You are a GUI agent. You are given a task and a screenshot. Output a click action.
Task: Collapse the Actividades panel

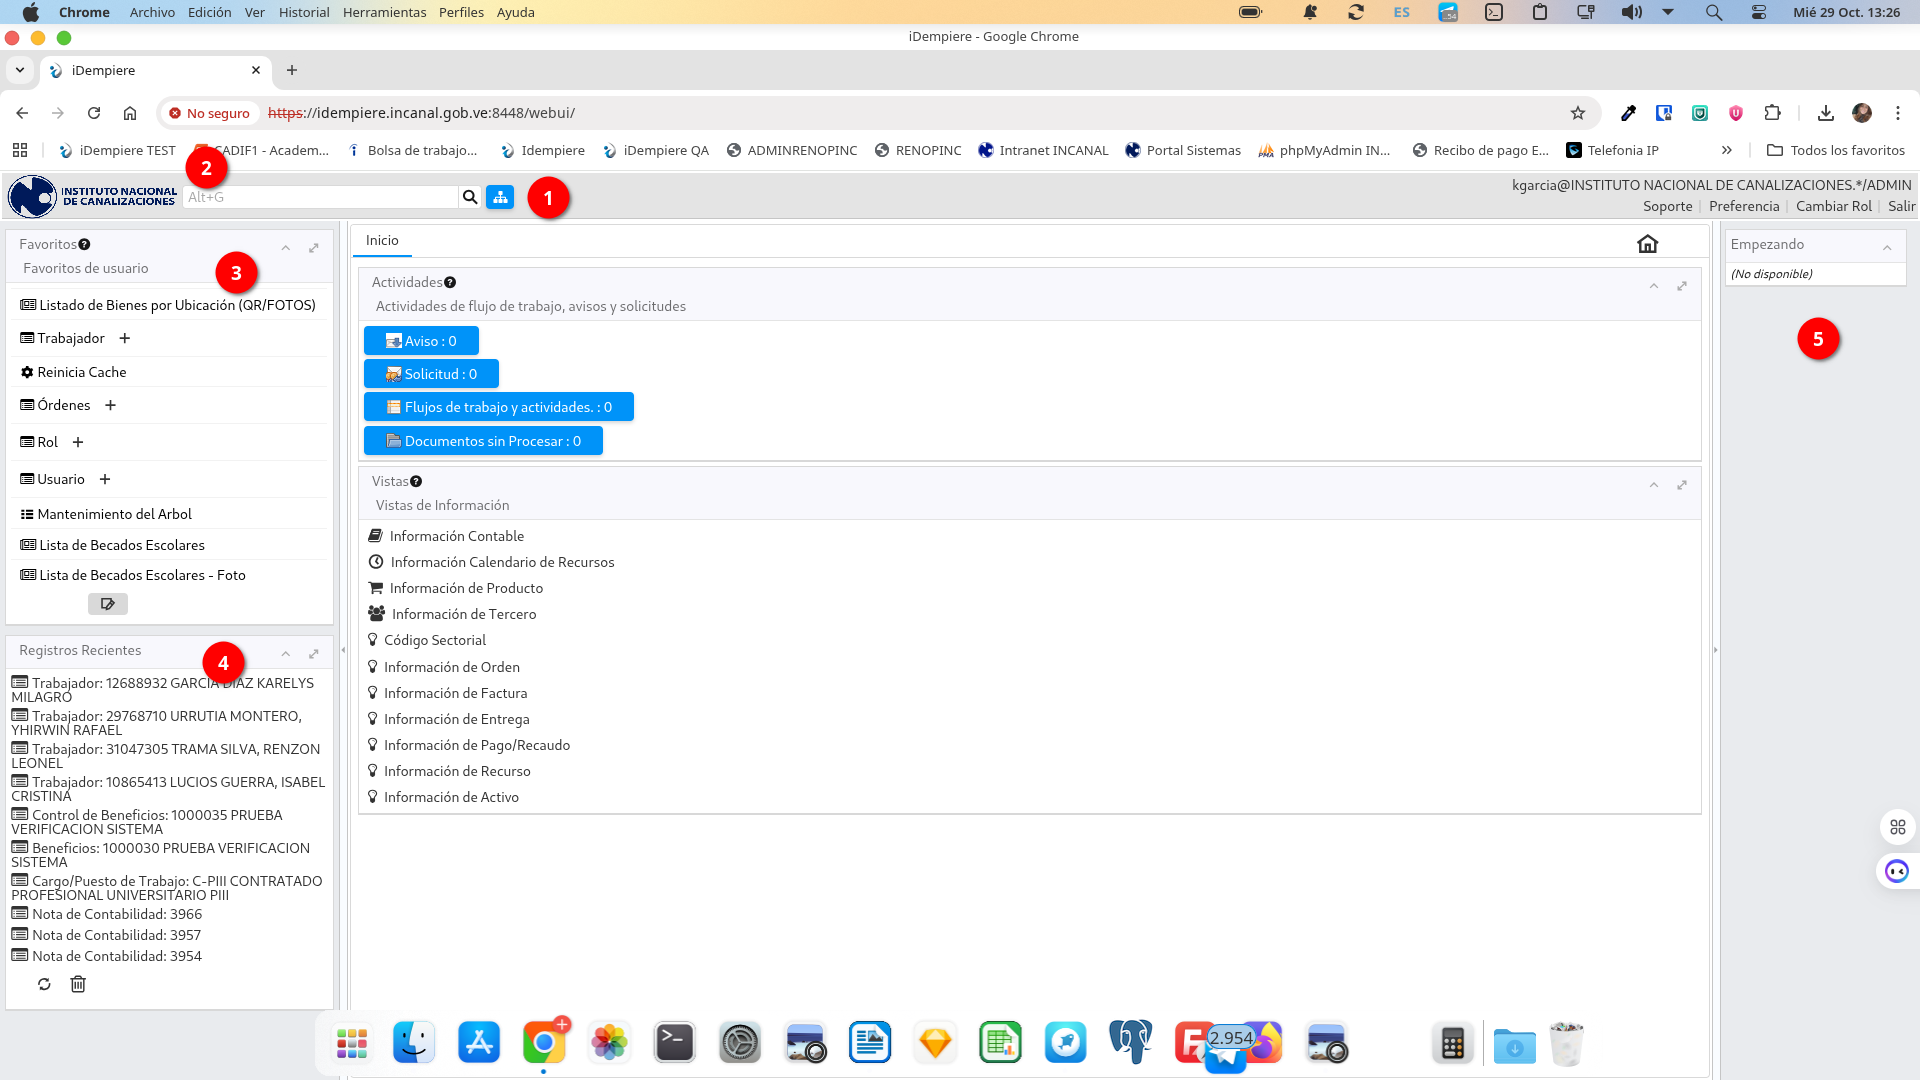tap(1654, 286)
